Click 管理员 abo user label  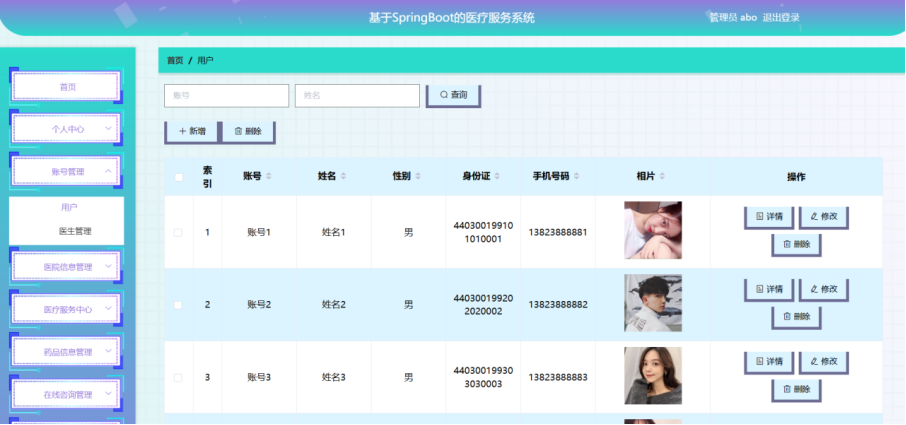(x=733, y=17)
